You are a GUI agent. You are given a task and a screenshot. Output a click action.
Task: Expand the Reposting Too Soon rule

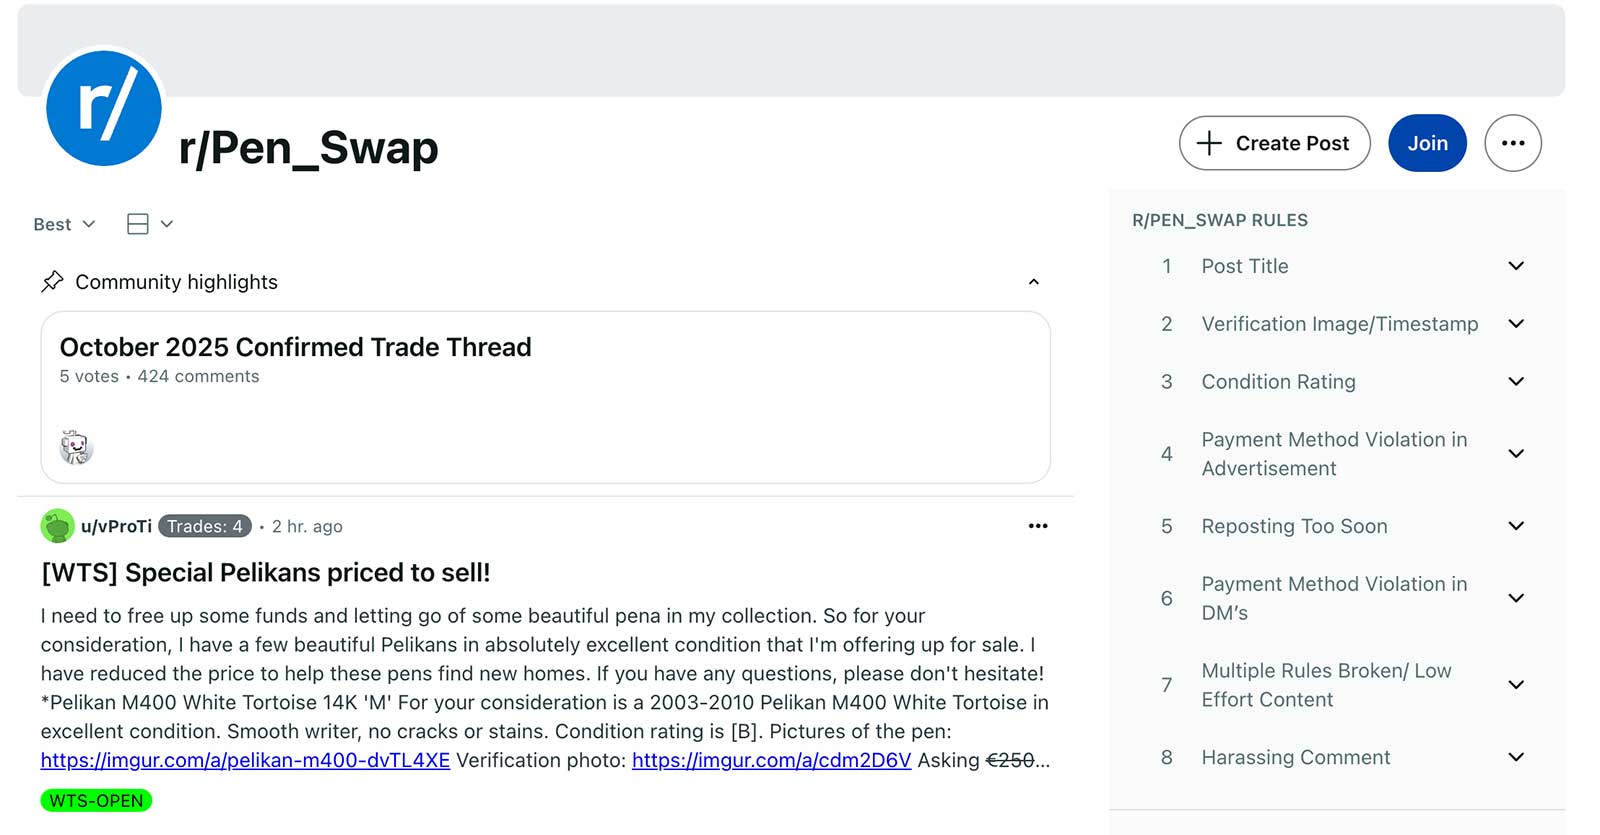coord(1515,526)
